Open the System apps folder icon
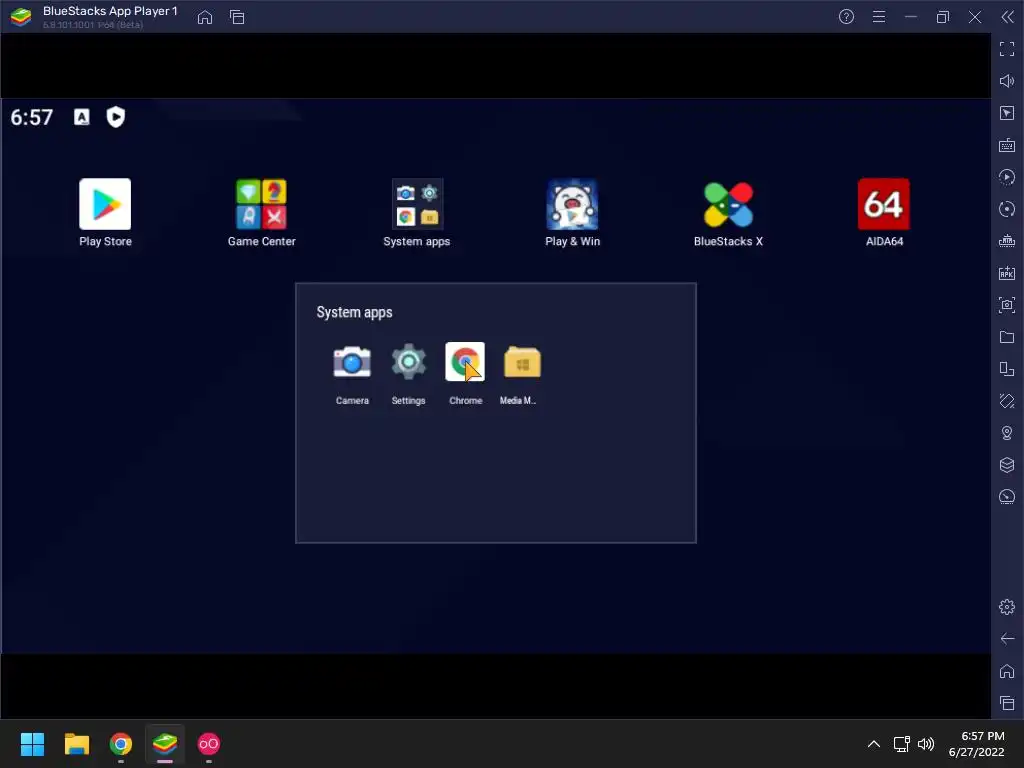Viewport: 1024px width, 768px height. tap(417, 204)
